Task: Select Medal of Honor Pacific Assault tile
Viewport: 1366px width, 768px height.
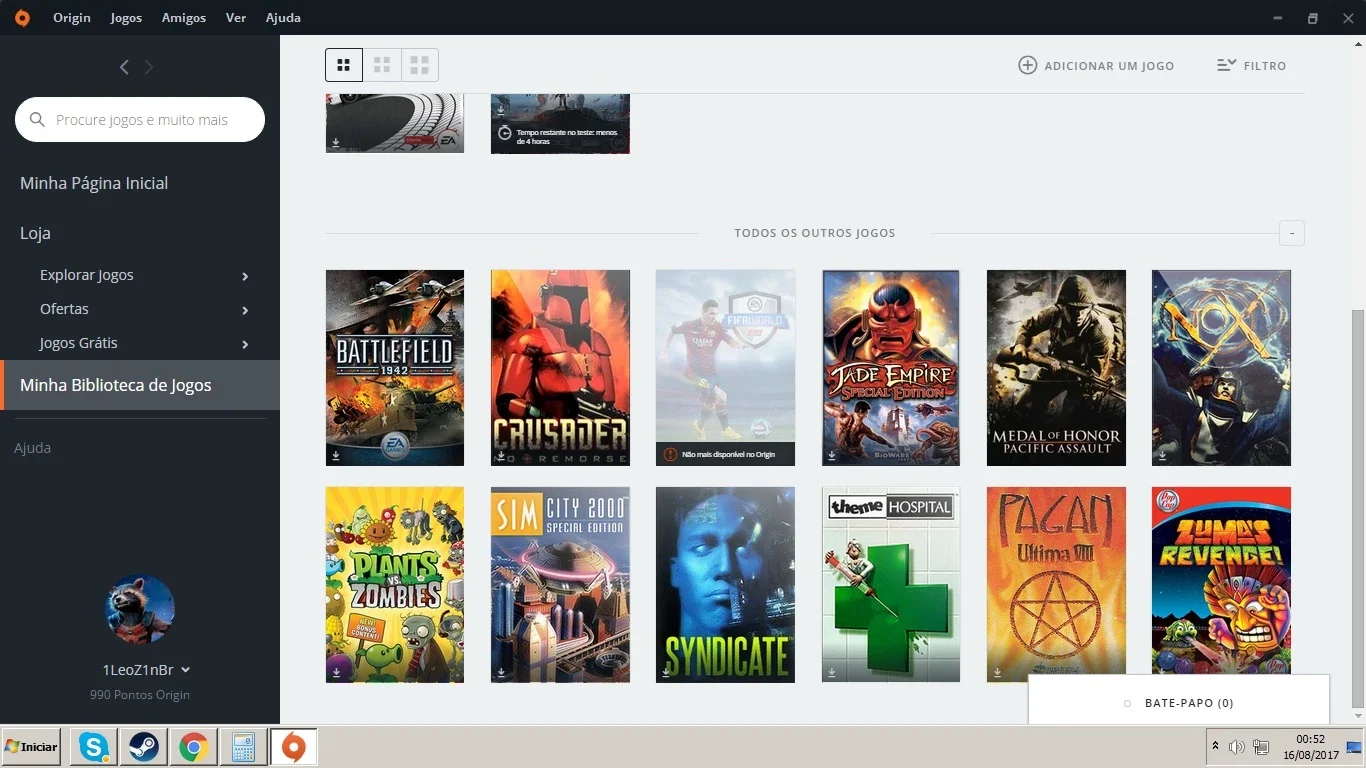Action: tap(1056, 368)
